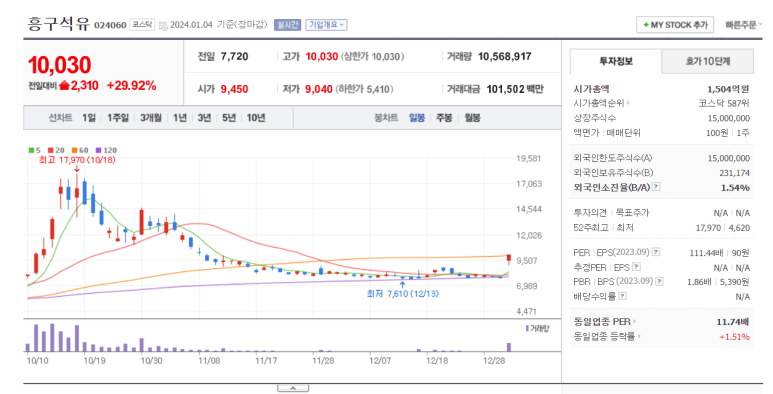Click the green 5-day moving average legend
The height and width of the screenshot is (394, 773).
[35, 150]
